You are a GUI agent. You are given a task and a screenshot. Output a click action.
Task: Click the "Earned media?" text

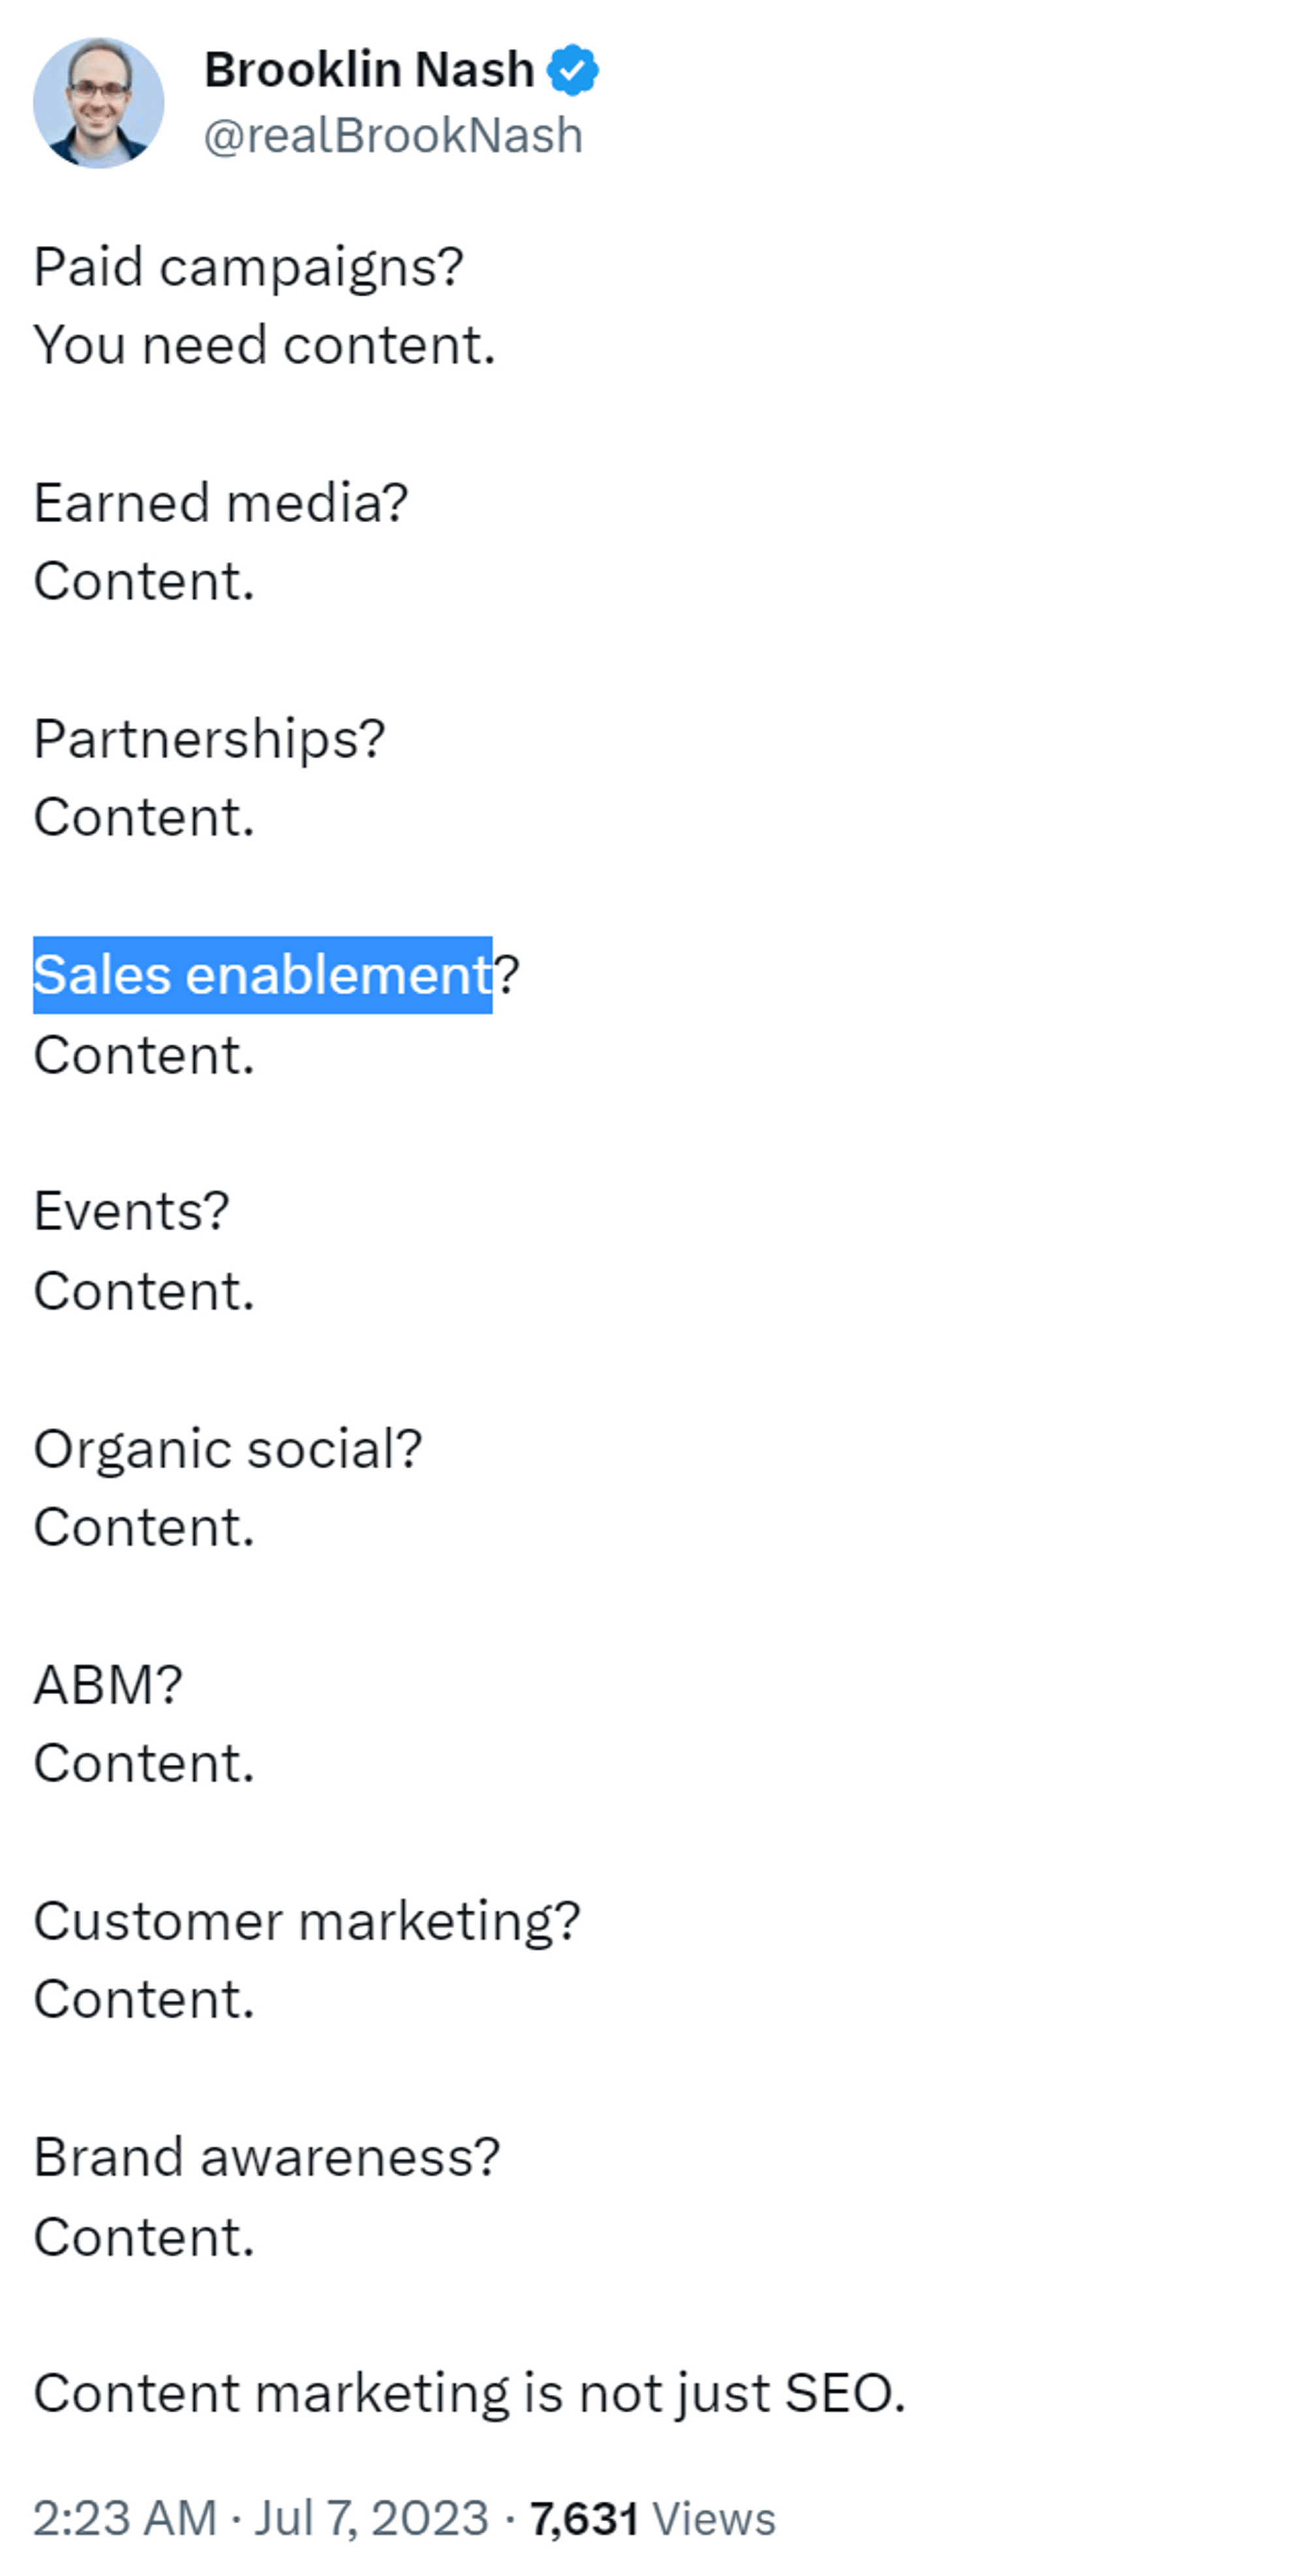[x=221, y=503]
